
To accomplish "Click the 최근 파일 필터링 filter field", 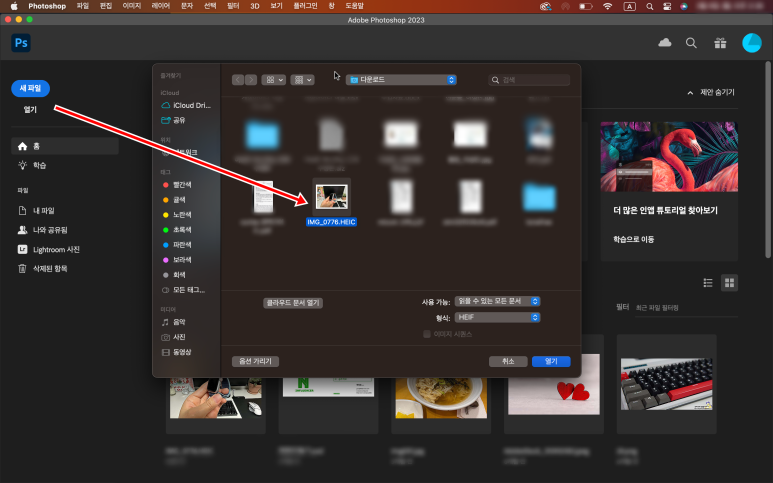I will pyautogui.click(x=686, y=308).
